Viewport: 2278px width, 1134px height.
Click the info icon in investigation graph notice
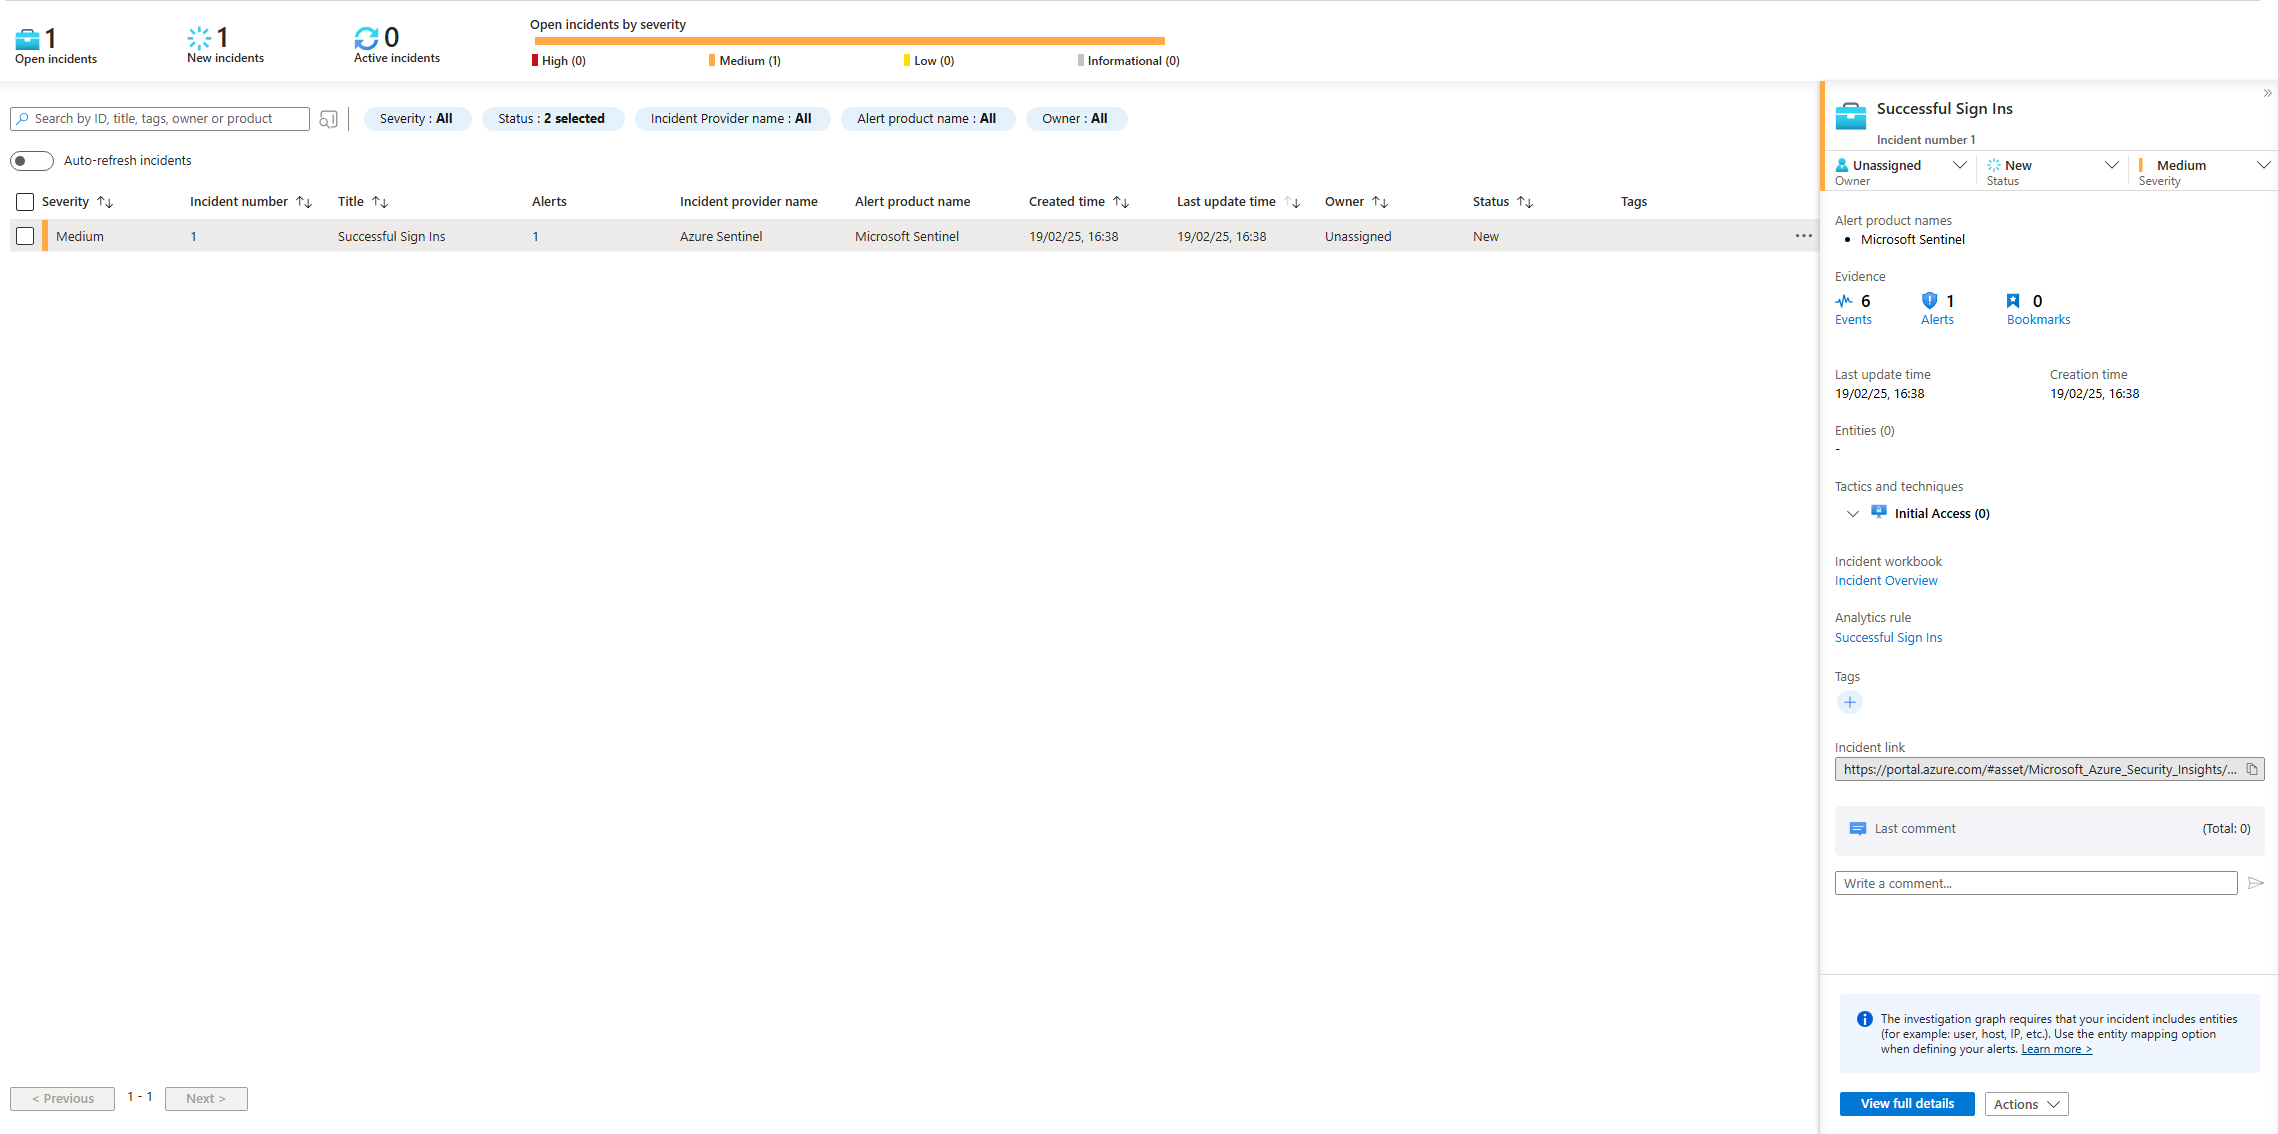(x=1865, y=1019)
